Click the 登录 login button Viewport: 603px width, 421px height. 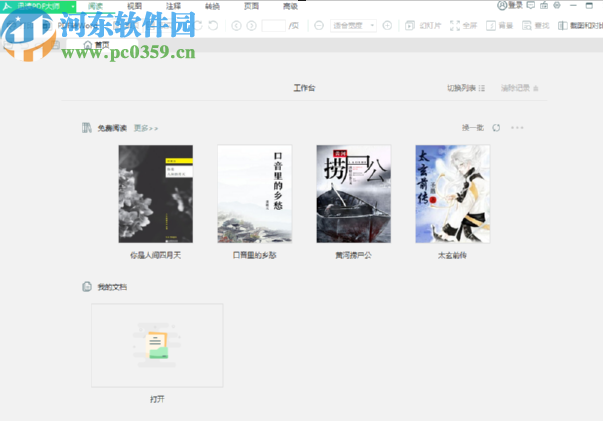(x=510, y=5)
